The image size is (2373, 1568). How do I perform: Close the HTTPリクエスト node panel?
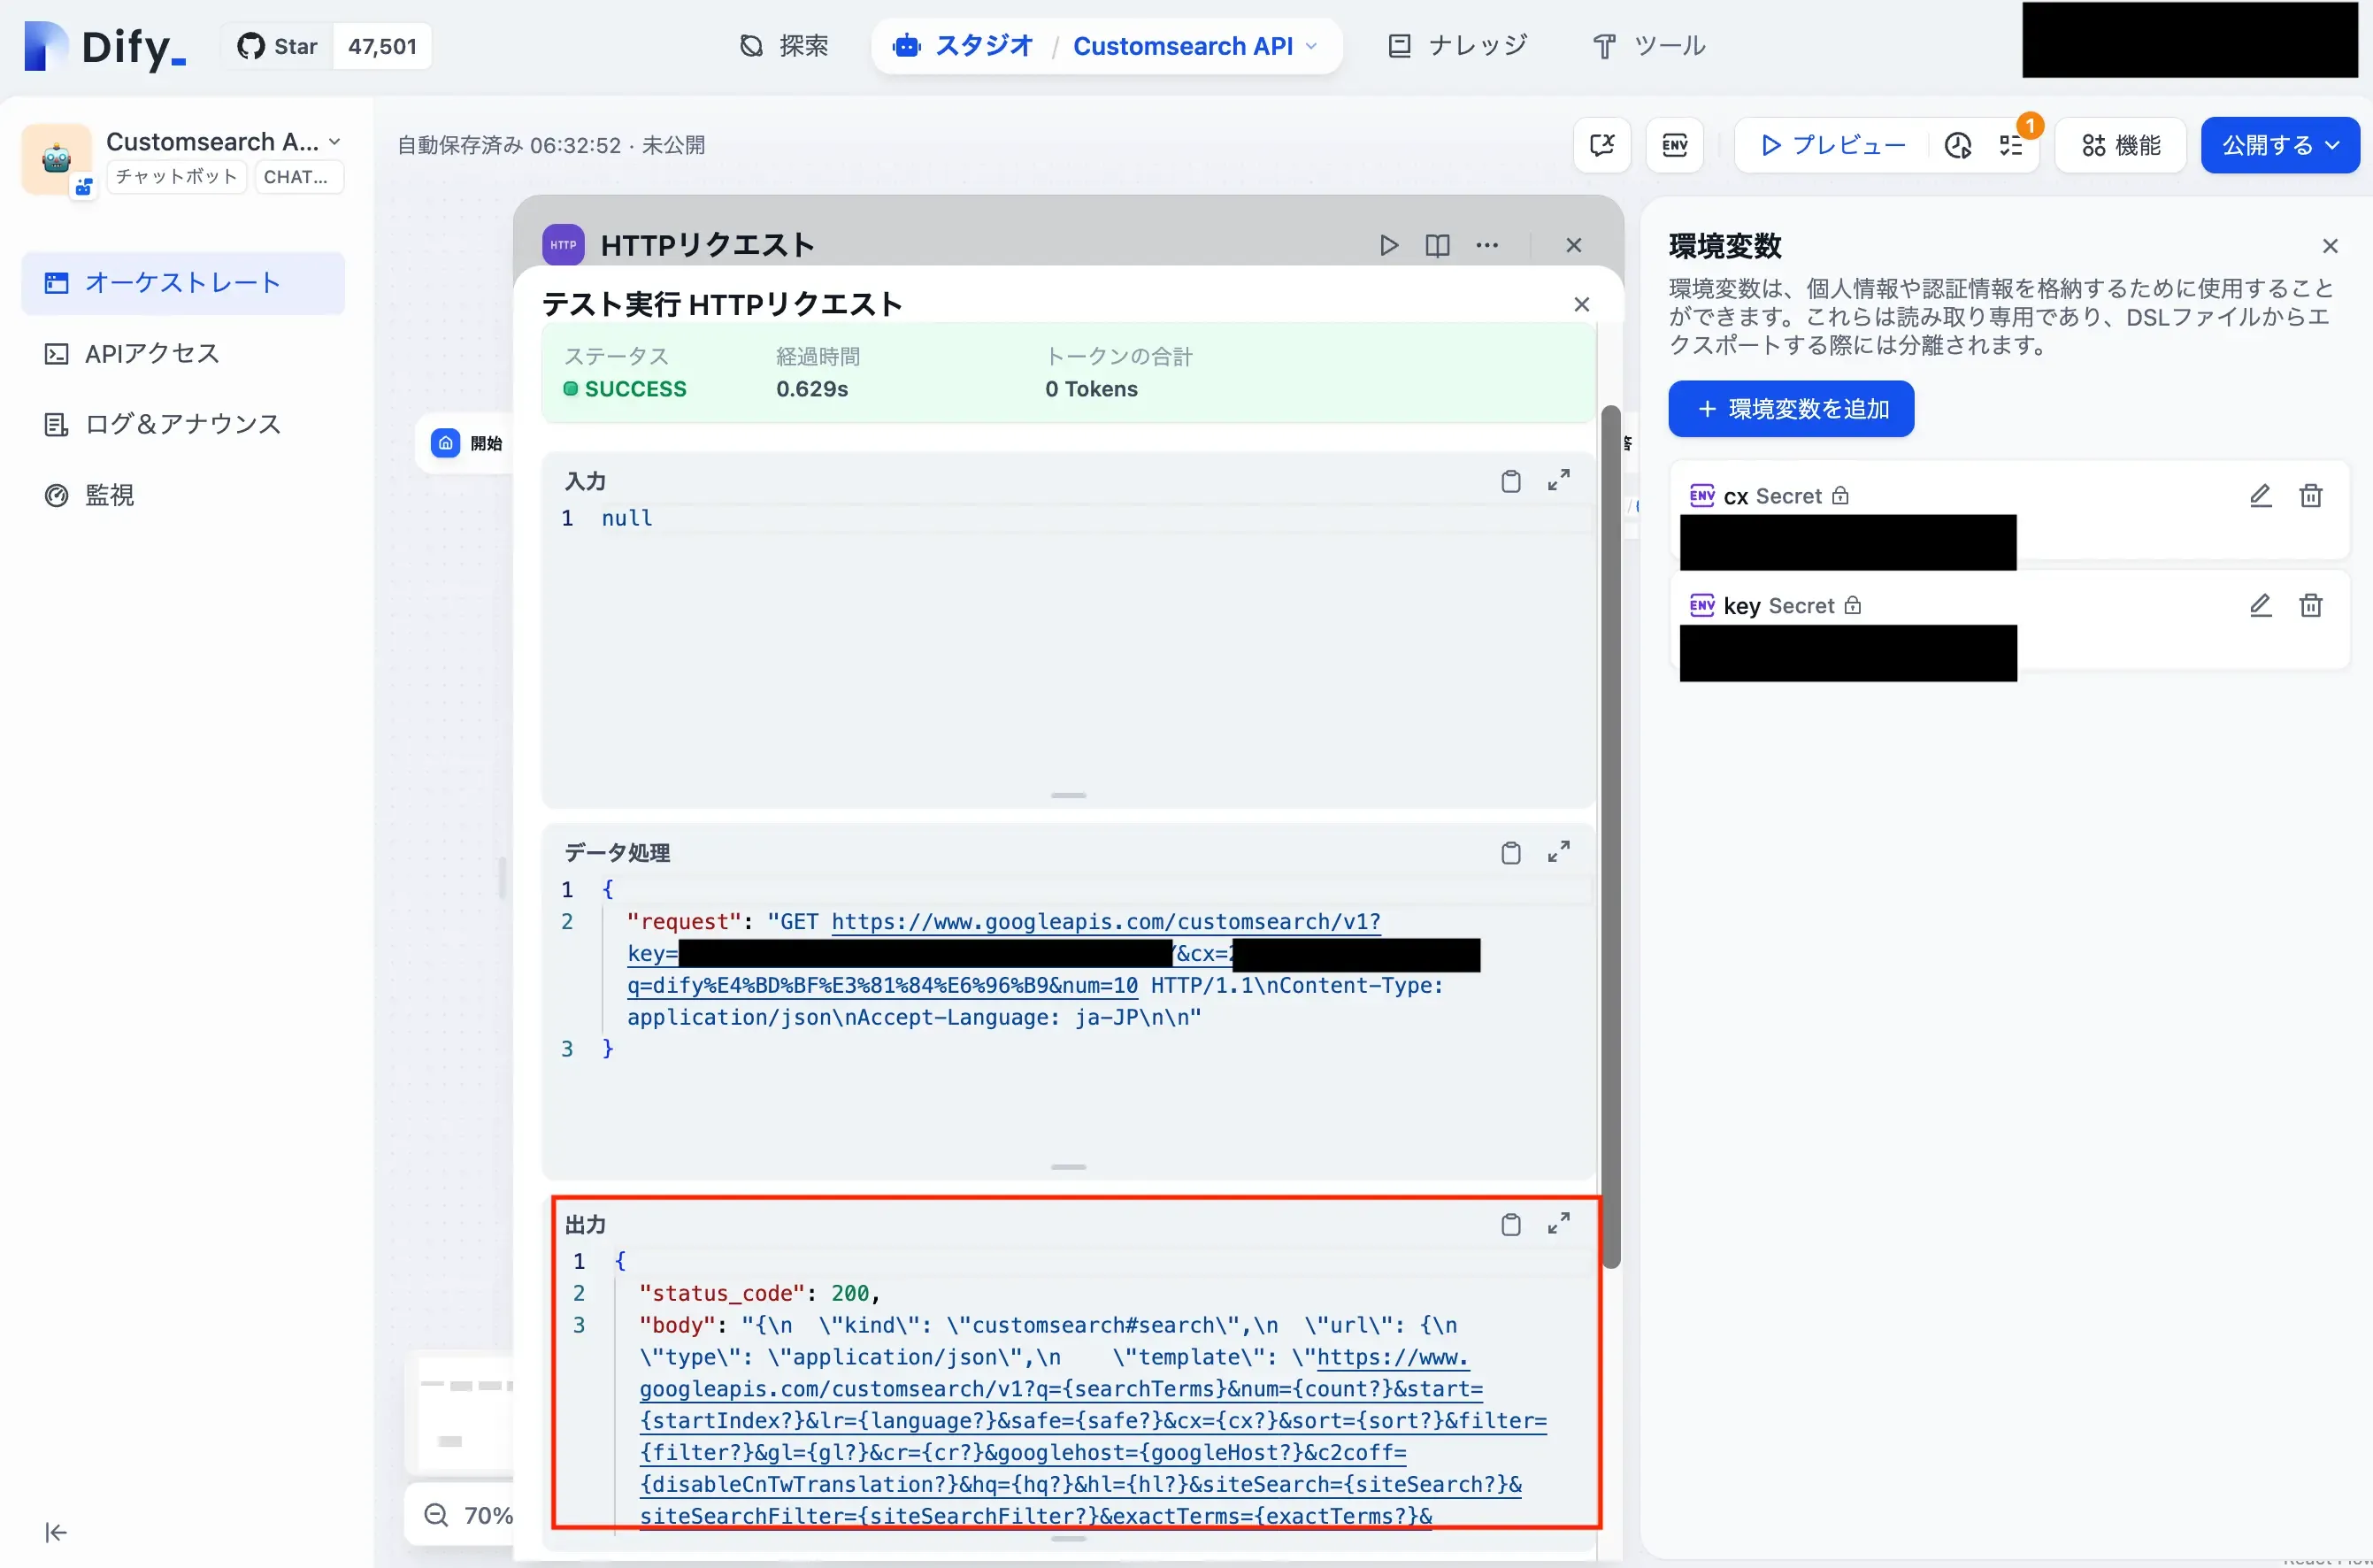pyautogui.click(x=1574, y=245)
